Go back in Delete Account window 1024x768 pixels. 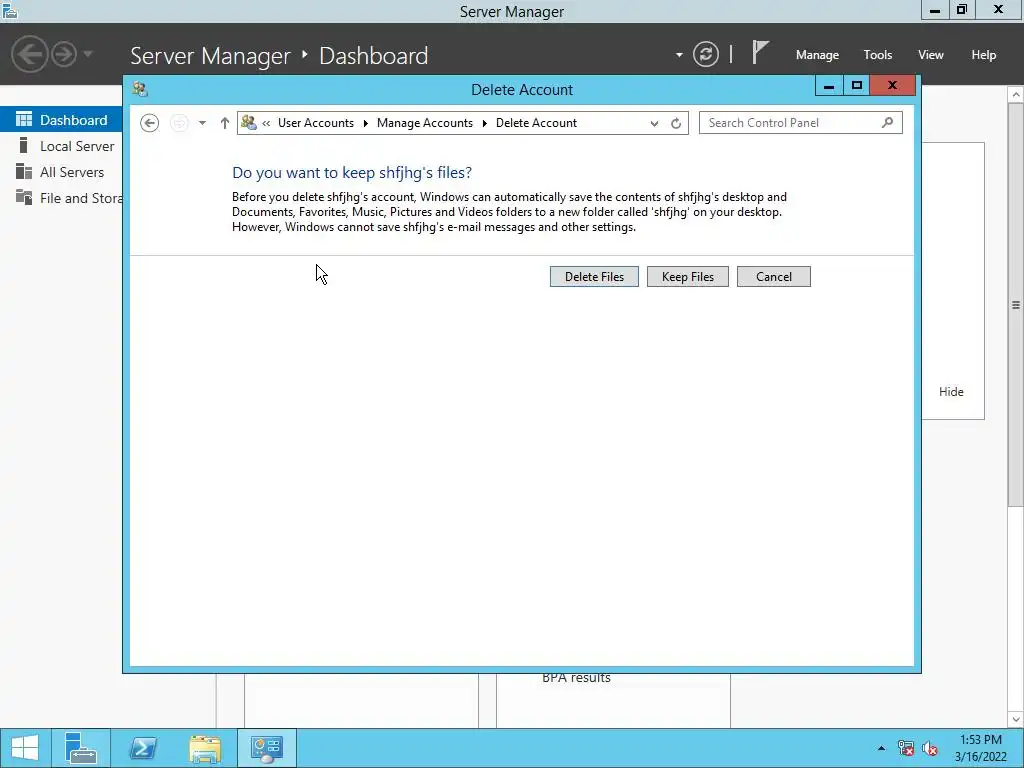tap(150, 123)
